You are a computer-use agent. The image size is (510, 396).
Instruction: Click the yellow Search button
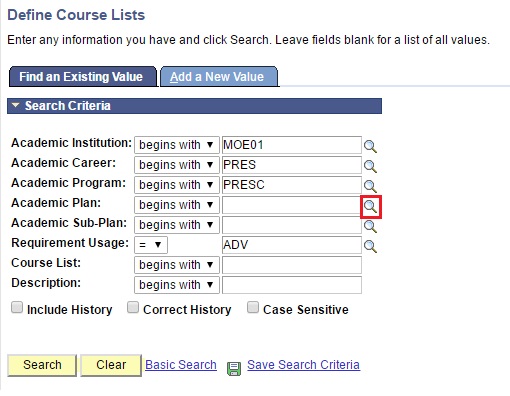point(42,365)
